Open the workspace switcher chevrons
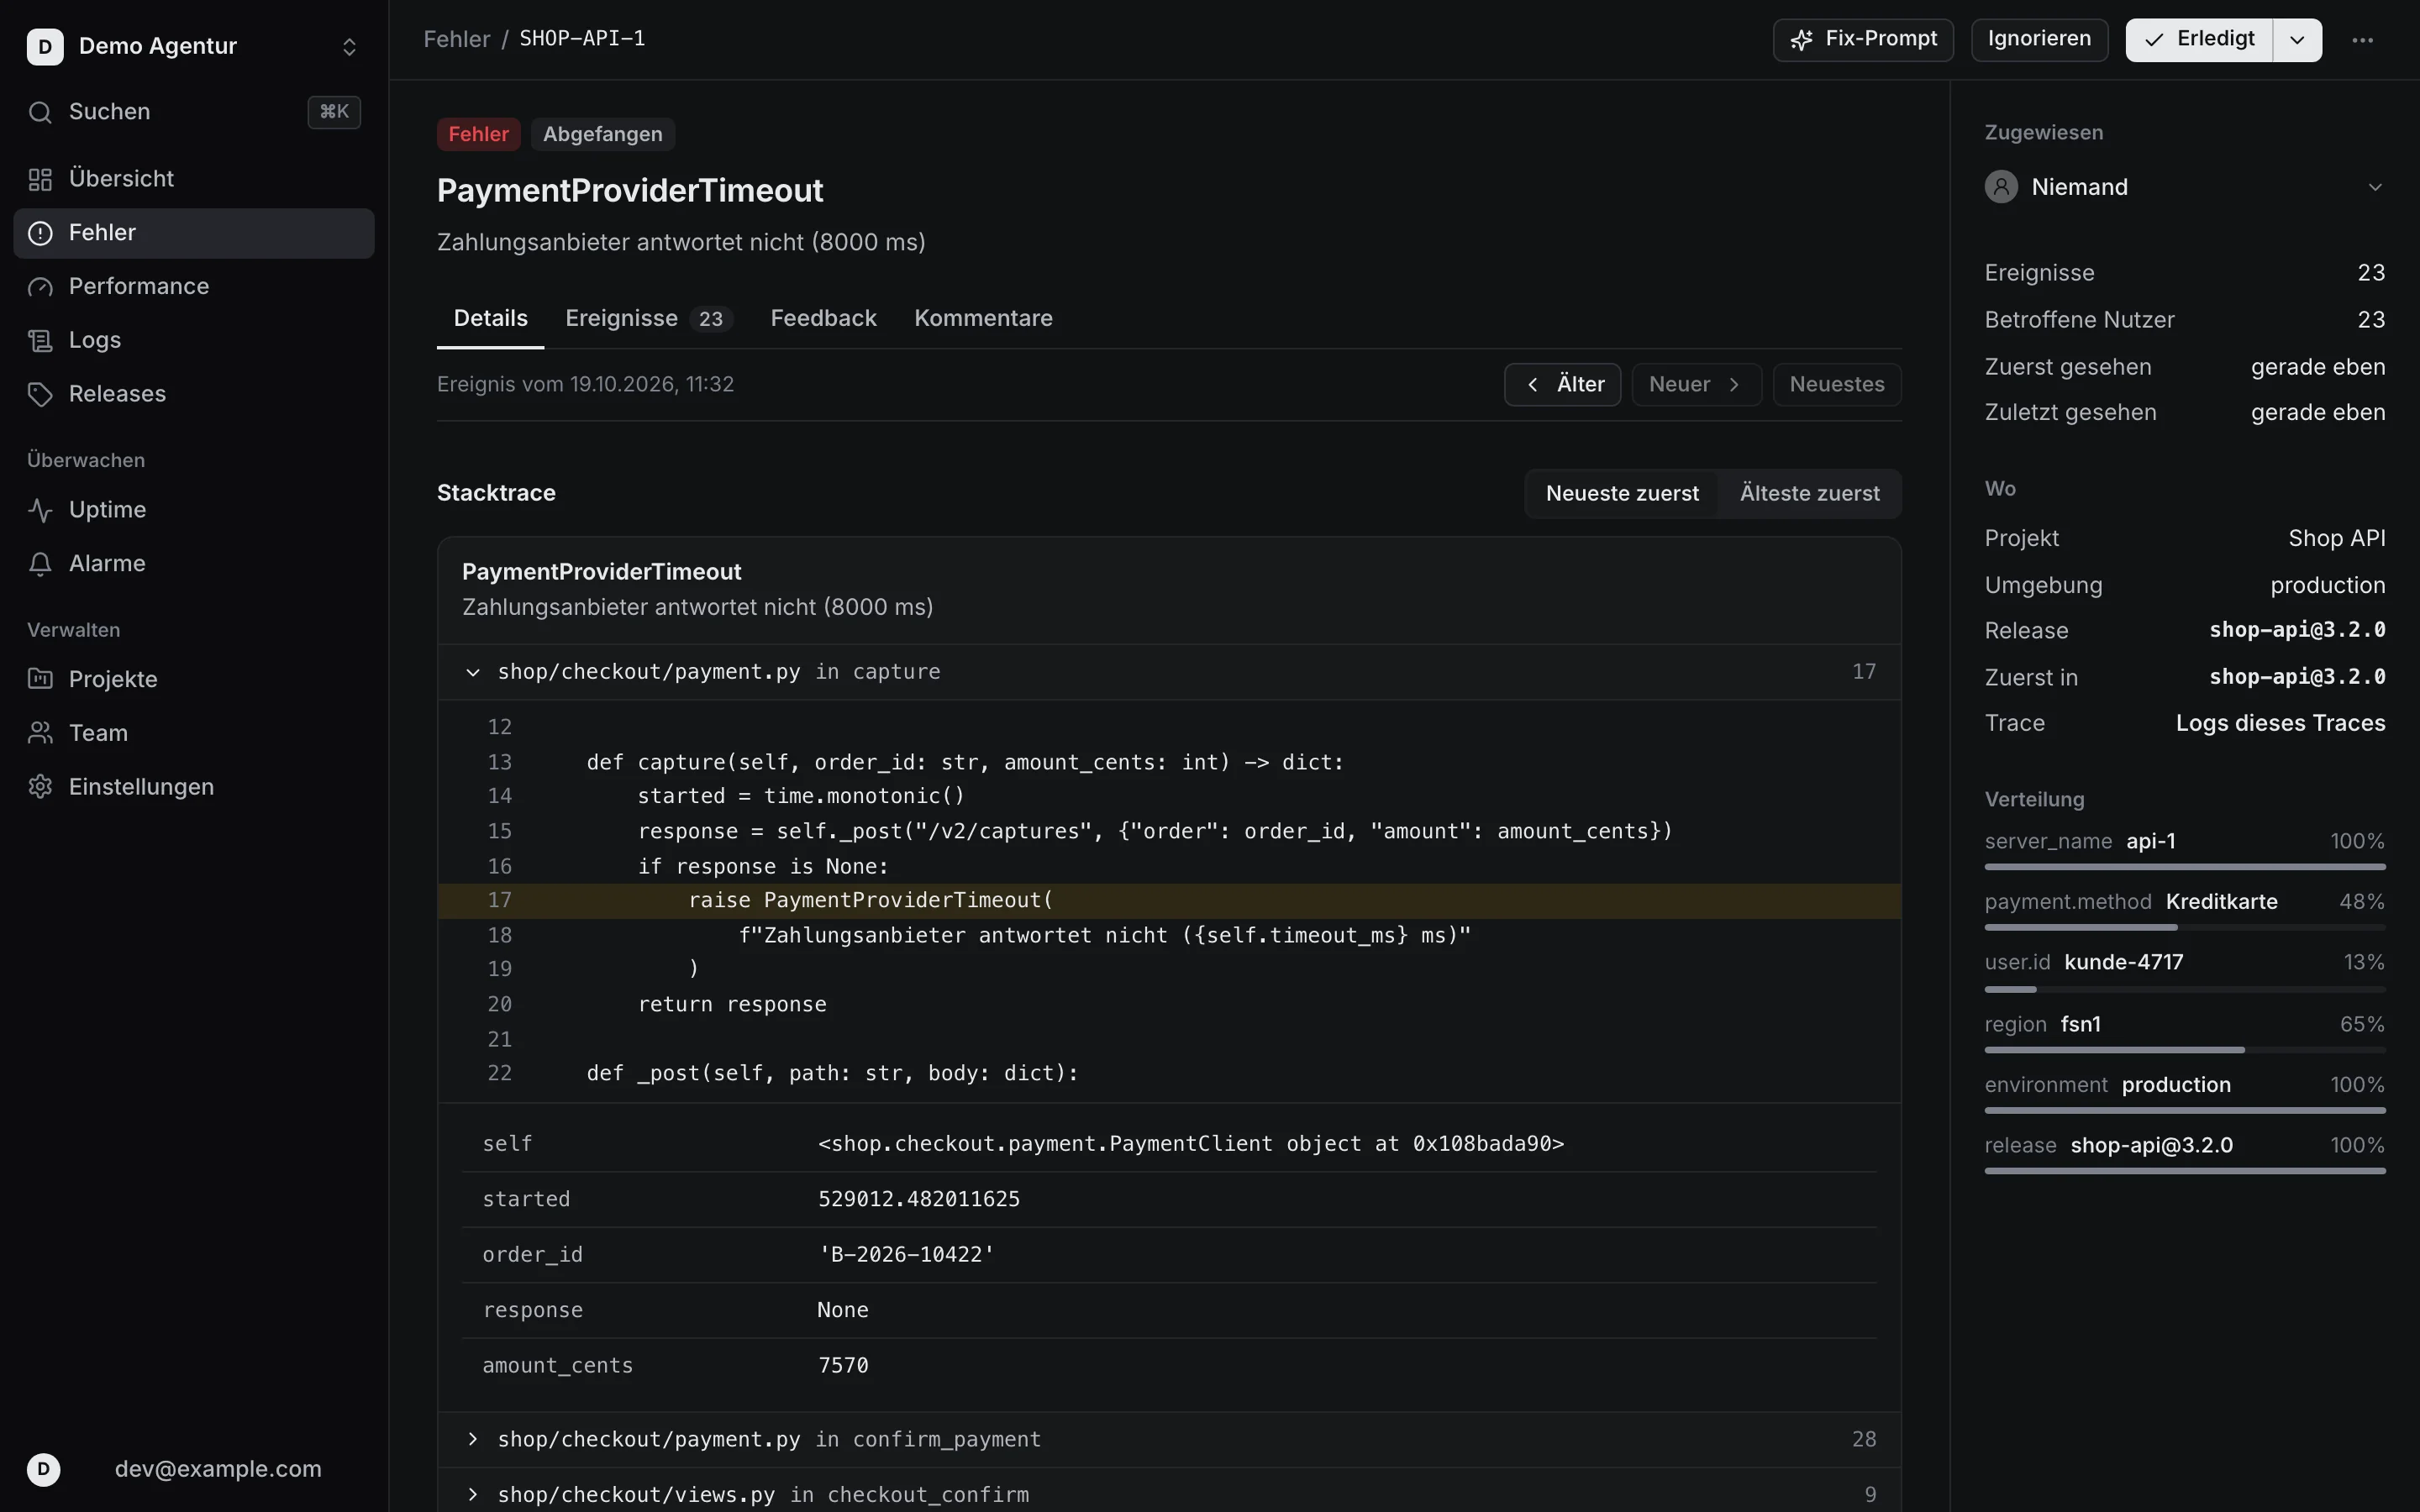 pyautogui.click(x=349, y=46)
